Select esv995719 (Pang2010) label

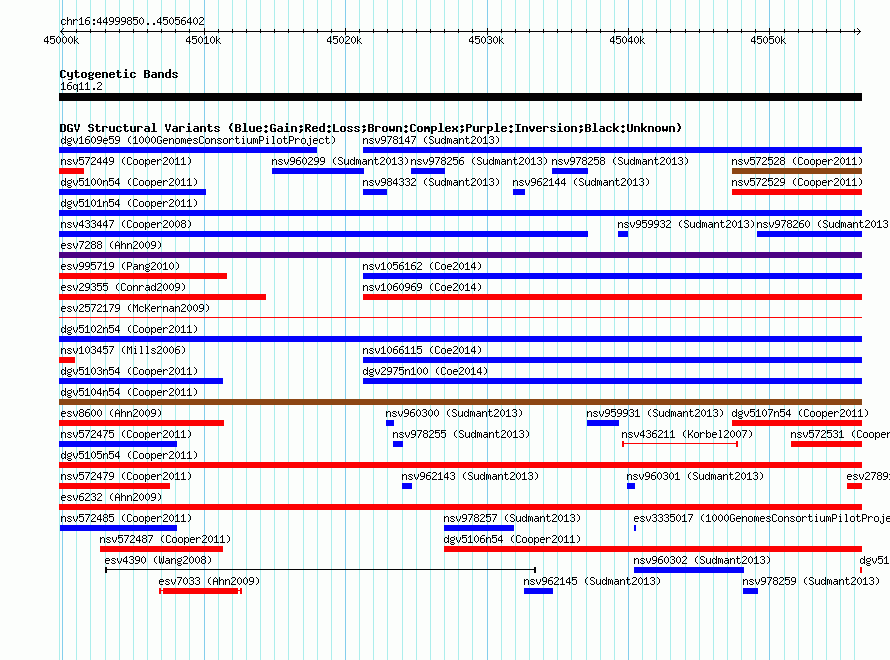(120, 266)
